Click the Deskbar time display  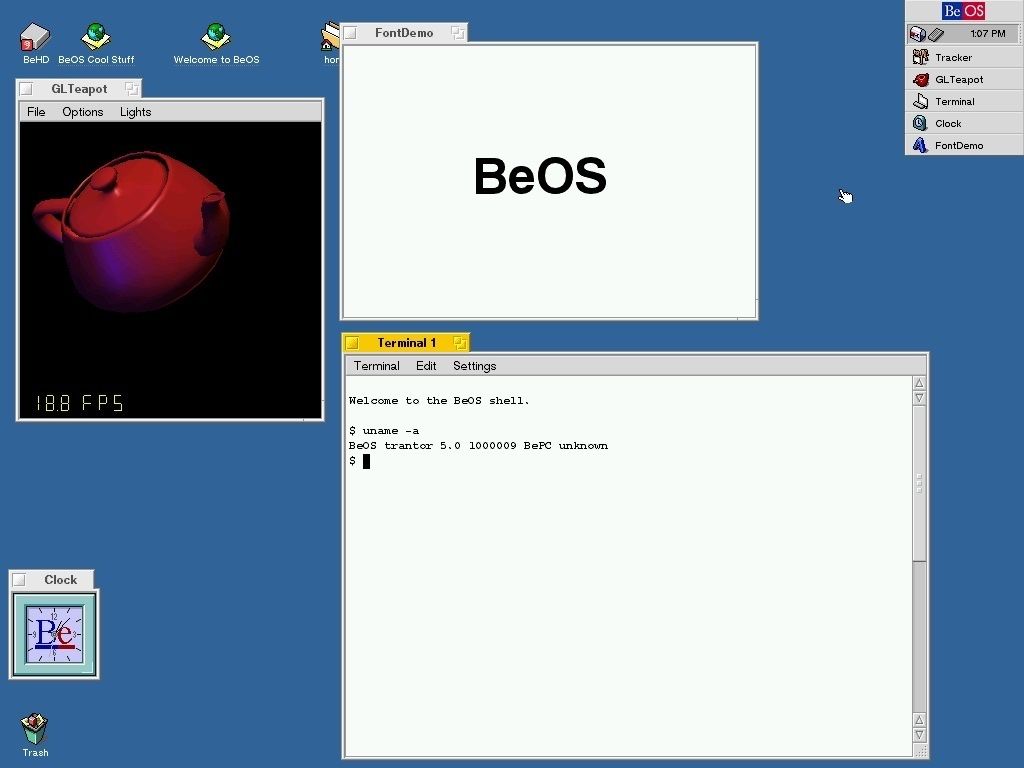pos(987,34)
